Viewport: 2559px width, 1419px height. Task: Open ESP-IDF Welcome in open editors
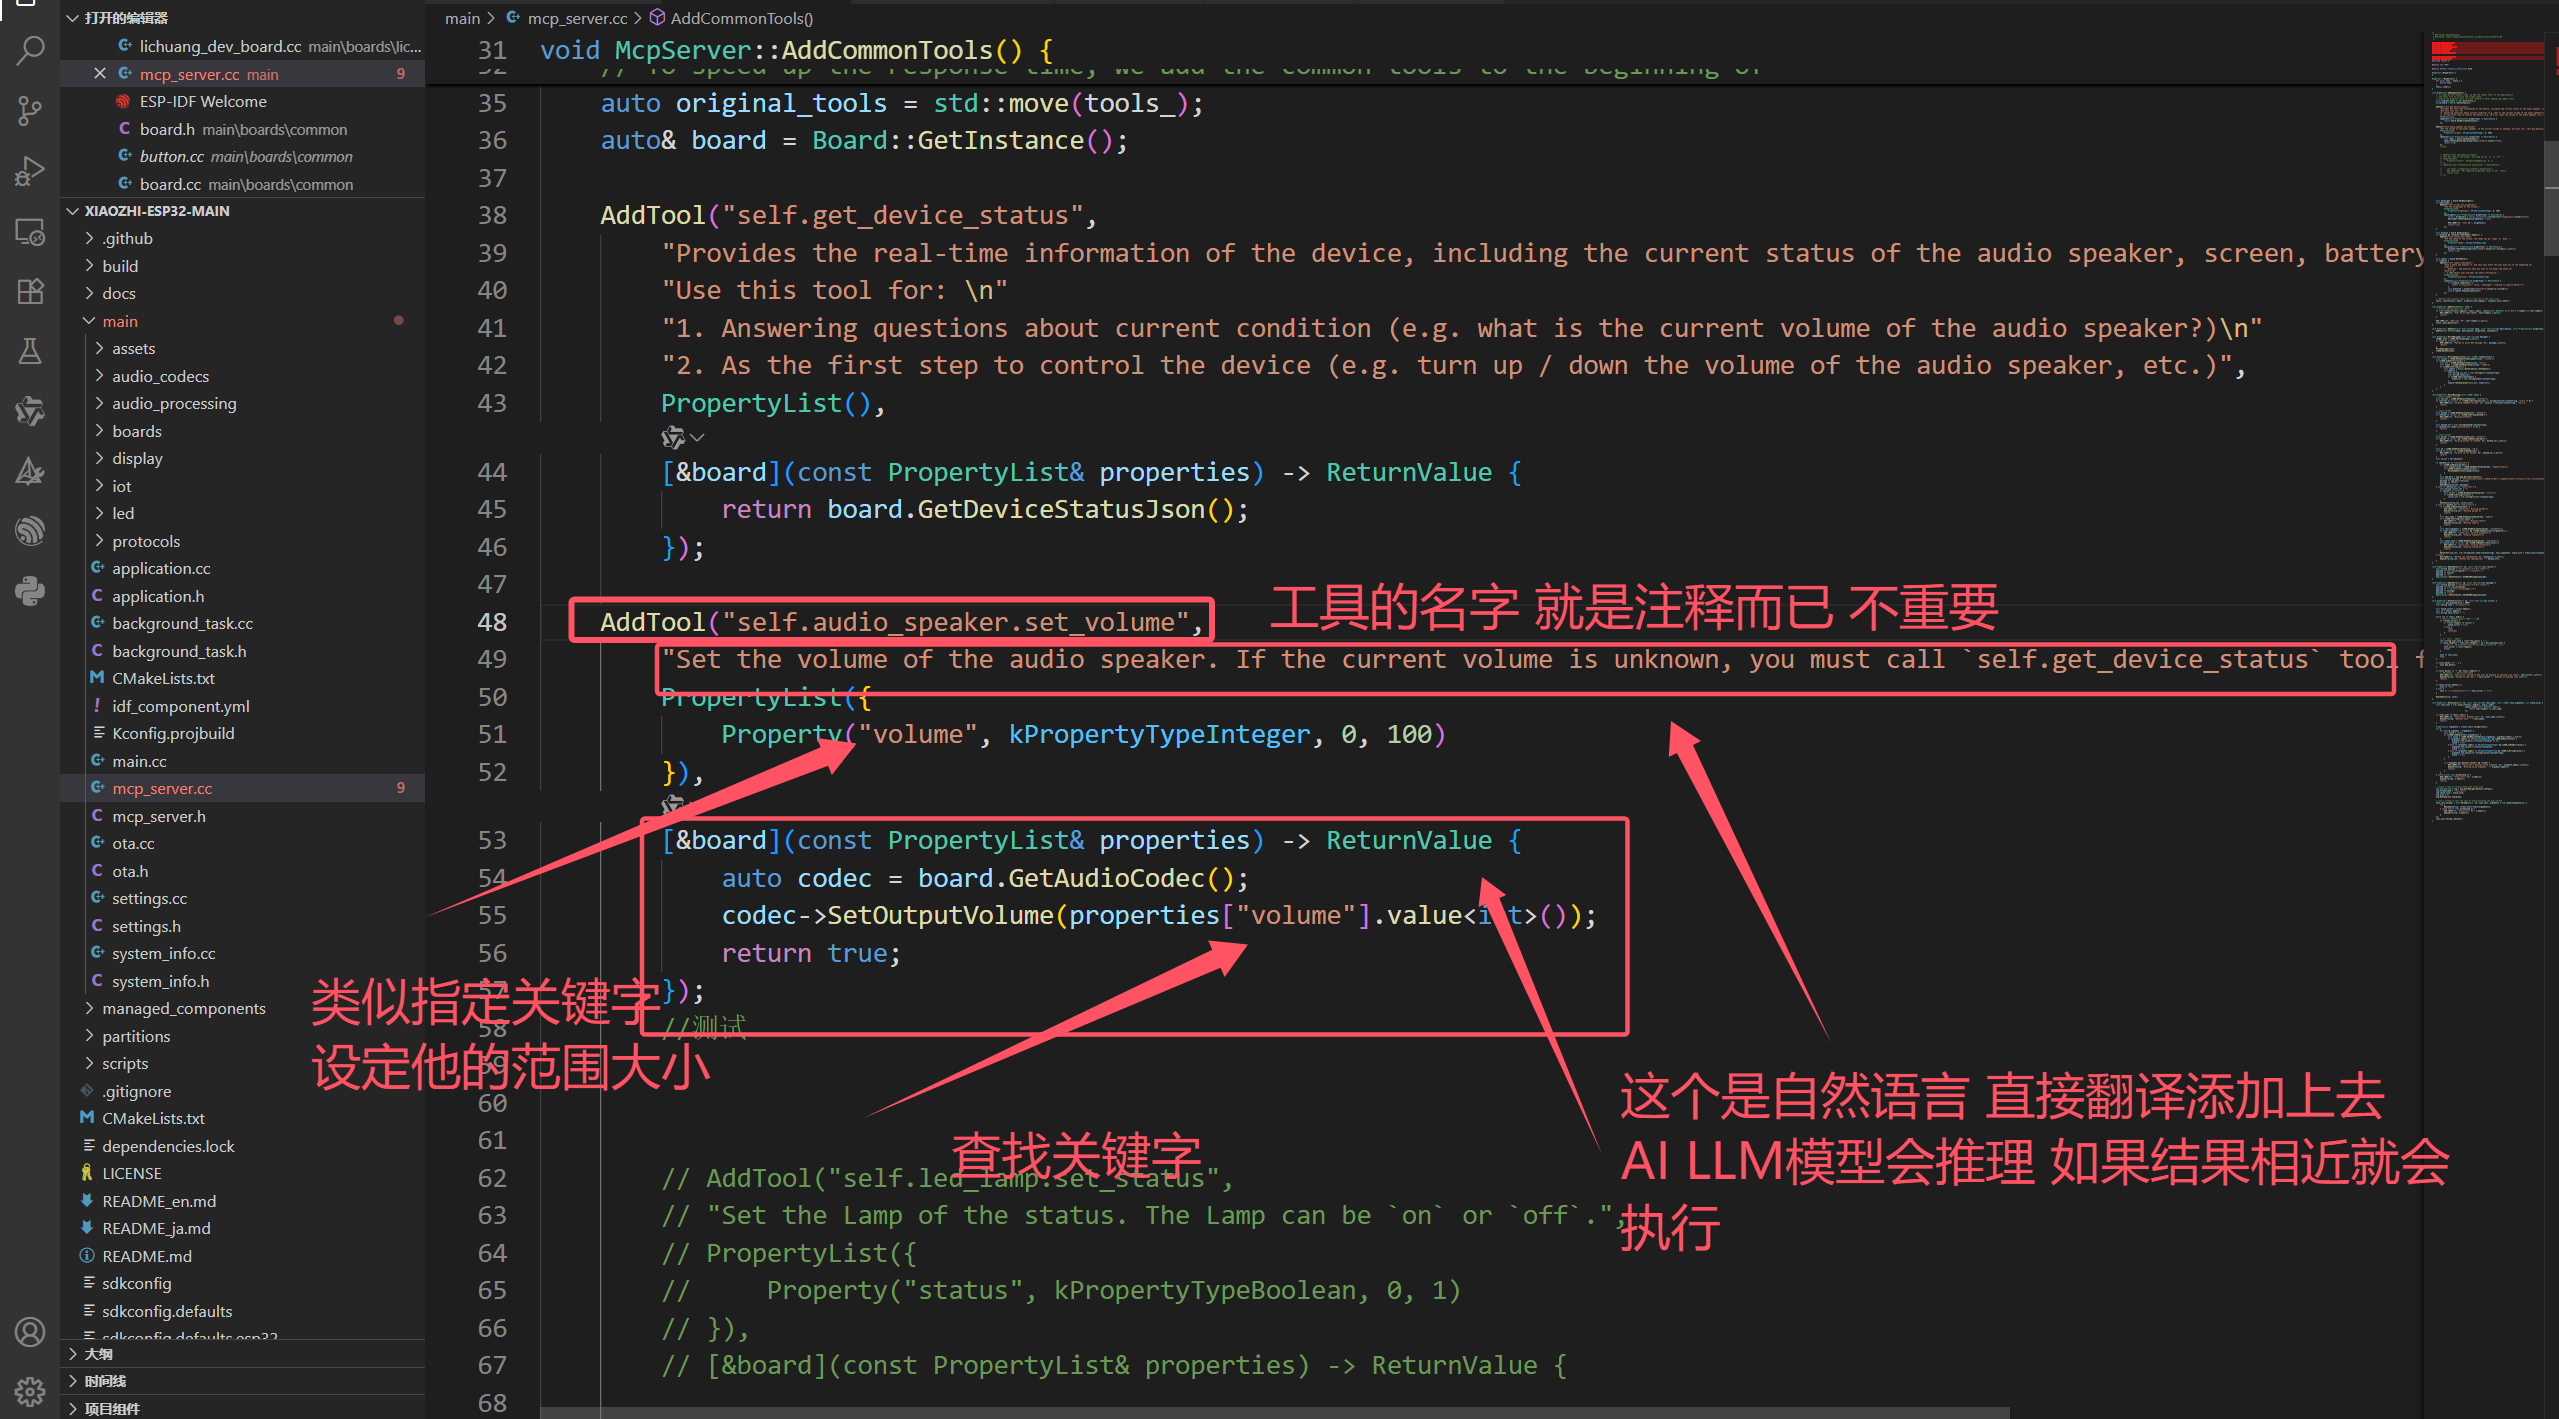(x=203, y=102)
